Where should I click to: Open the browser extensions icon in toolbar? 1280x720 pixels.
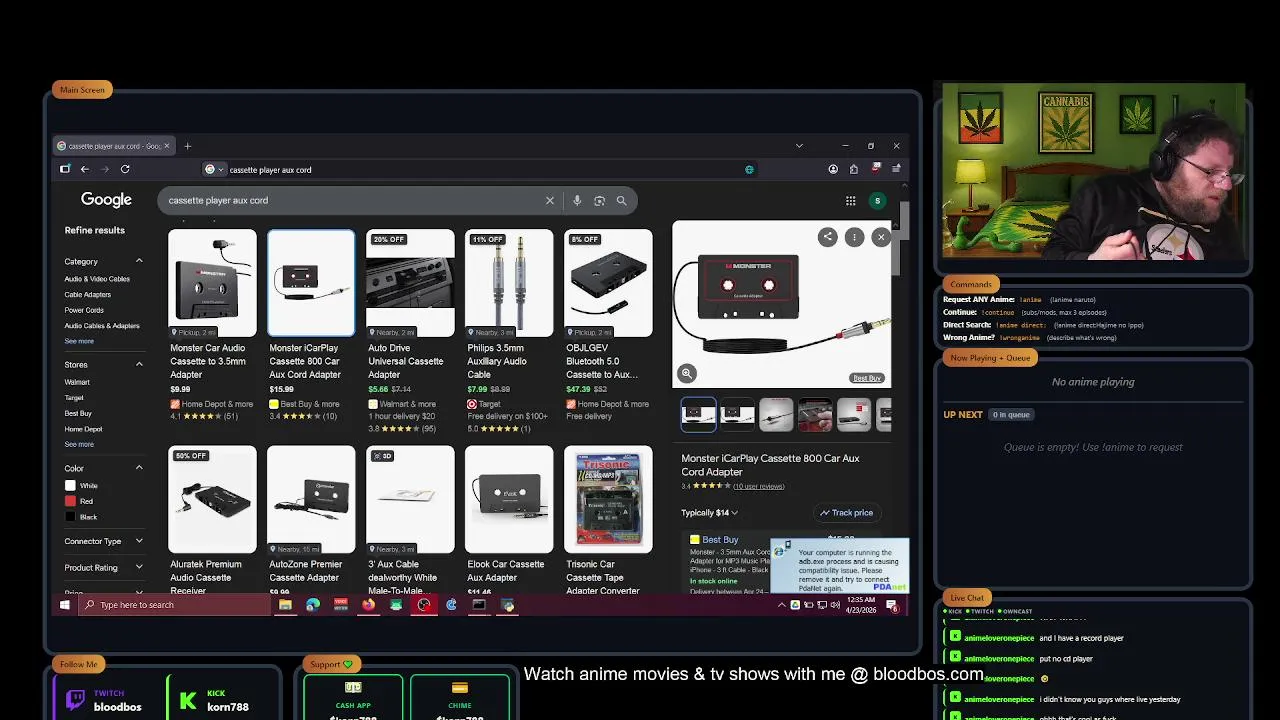click(x=853, y=169)
